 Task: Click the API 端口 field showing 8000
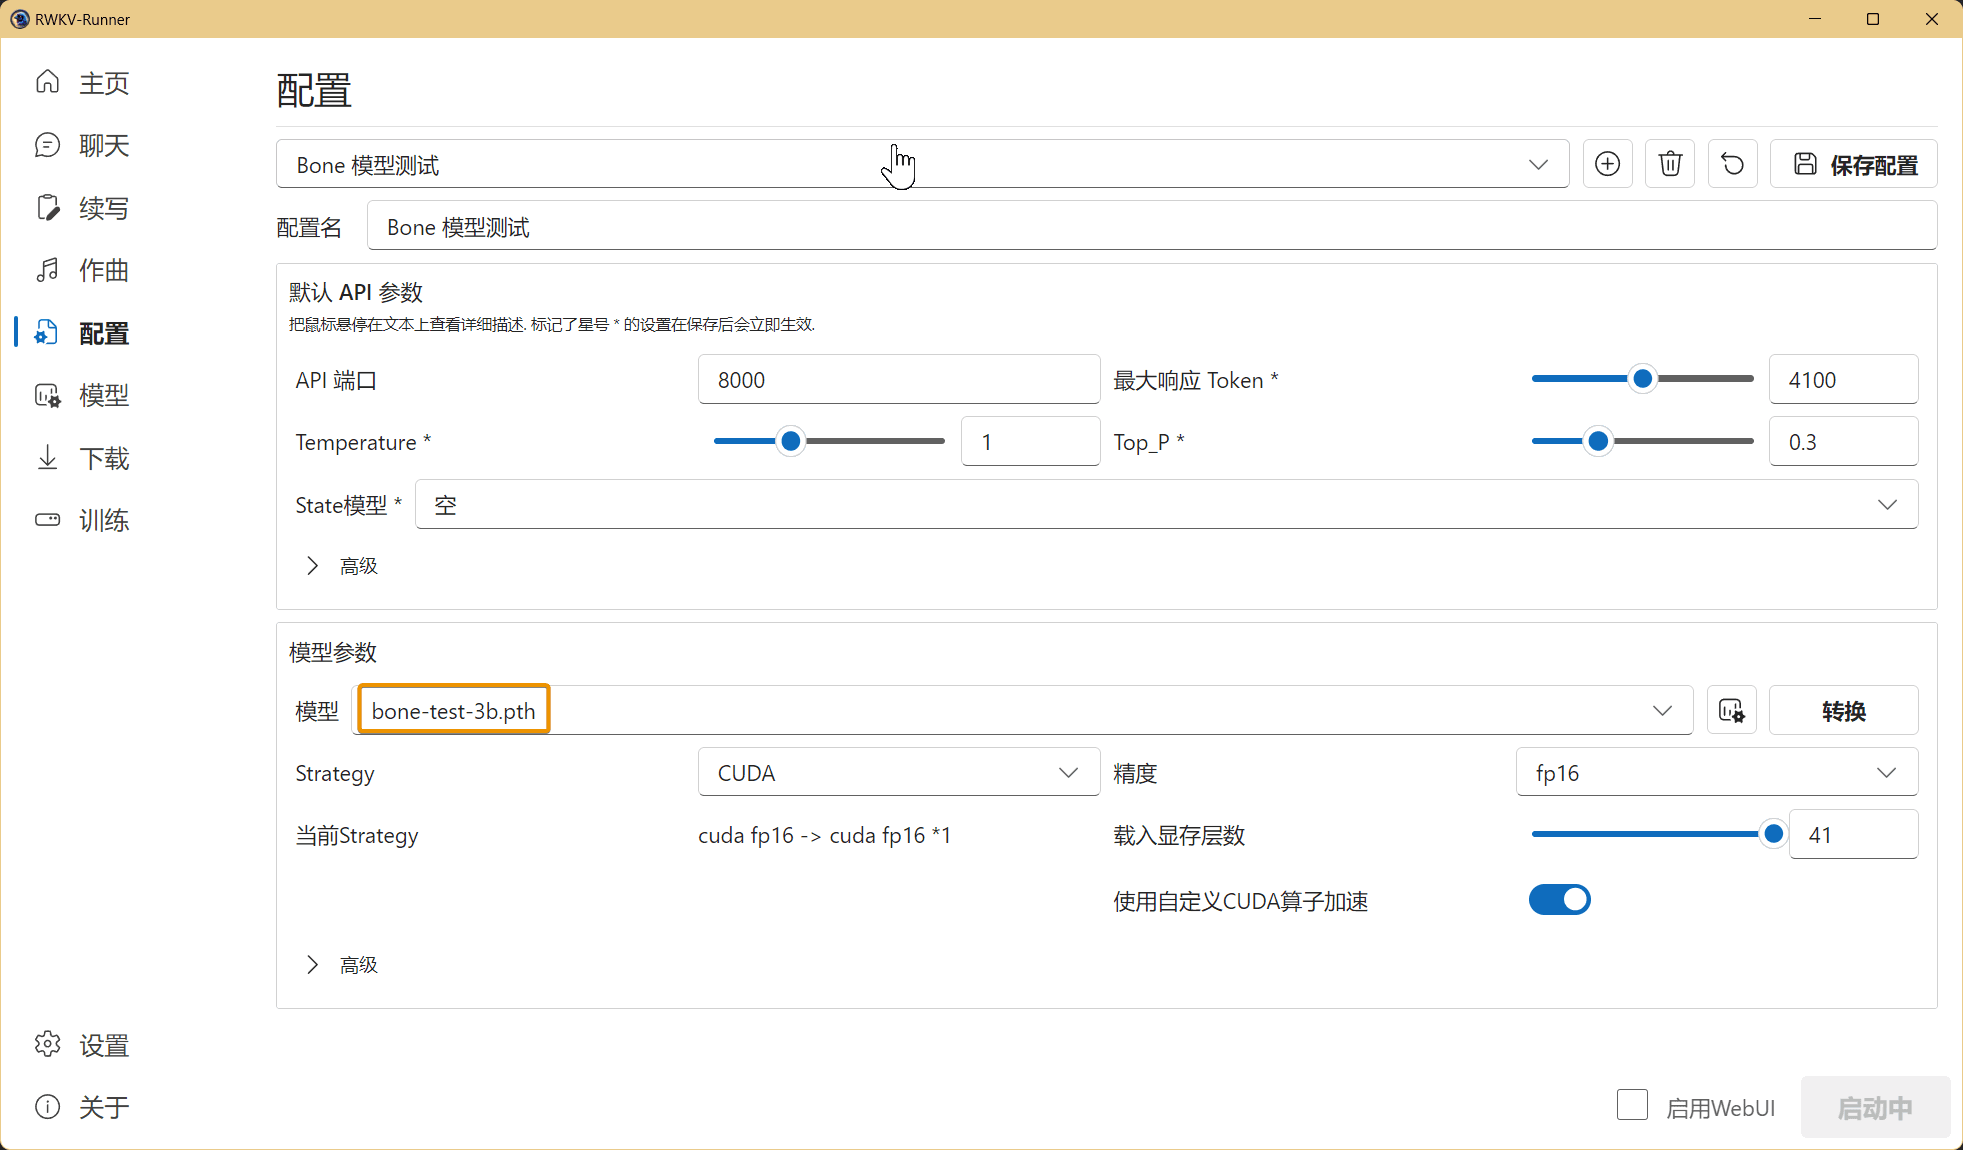(x=899, y=379)
